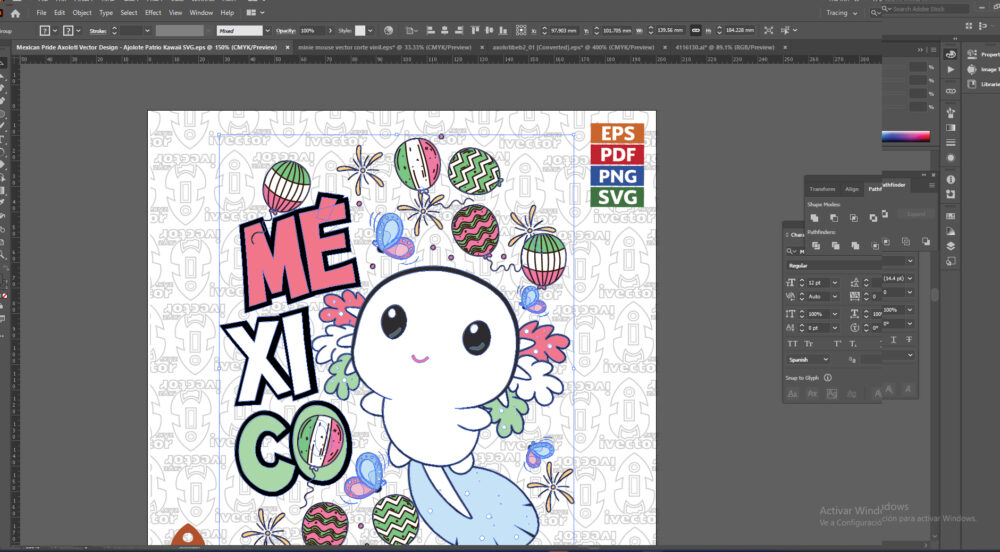Click horizontal align left icon
1000x552 pixels.
point(431,30)
